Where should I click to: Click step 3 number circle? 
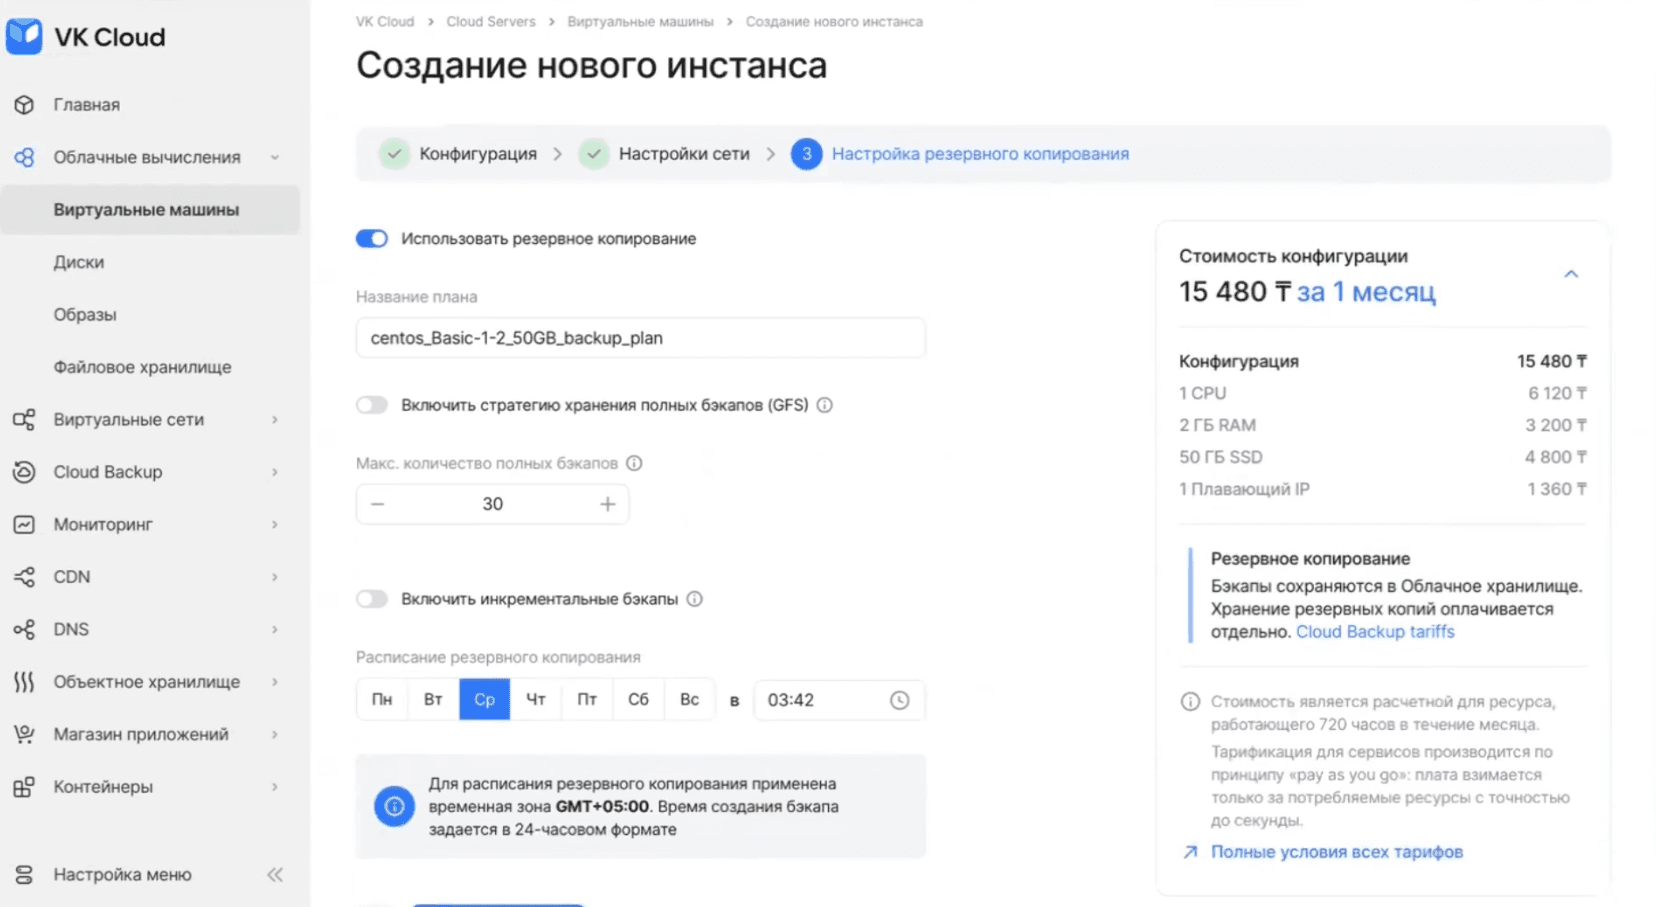tap(807, 154)
